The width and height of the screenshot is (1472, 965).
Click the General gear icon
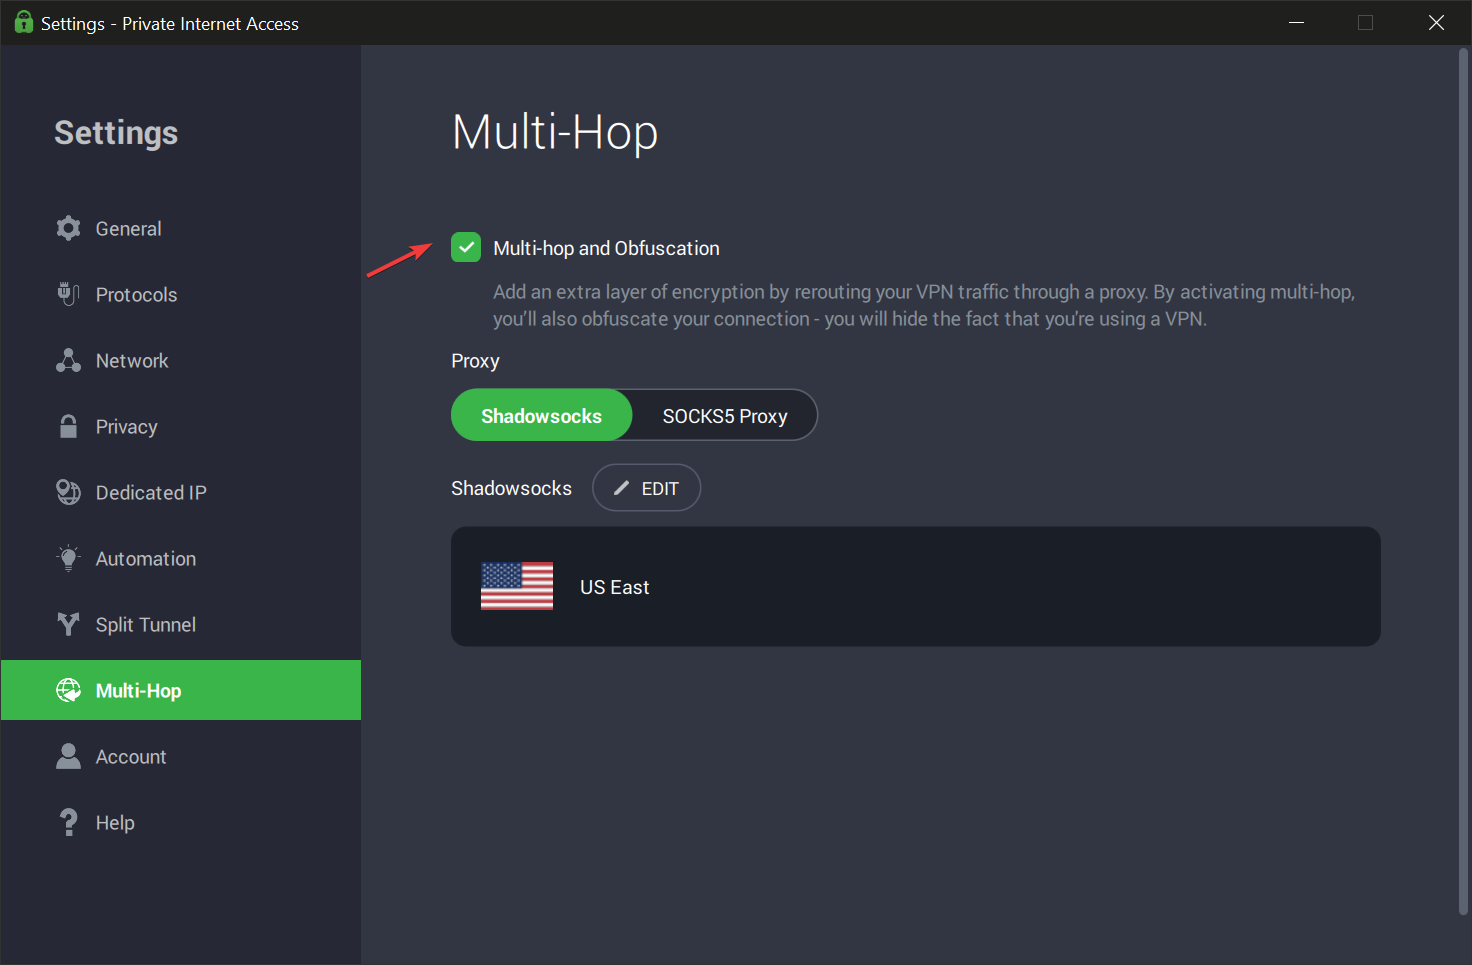[x=68, y=228]
